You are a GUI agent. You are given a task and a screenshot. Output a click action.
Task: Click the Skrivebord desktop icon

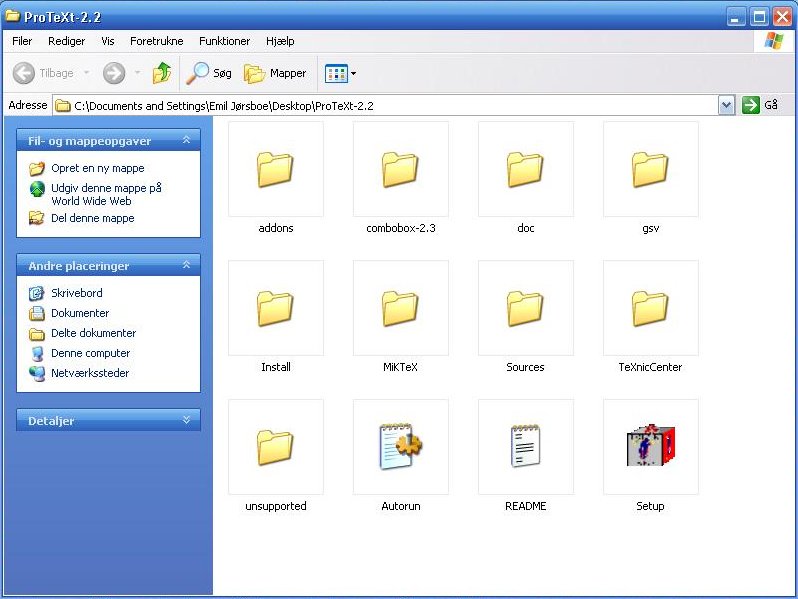37,293
